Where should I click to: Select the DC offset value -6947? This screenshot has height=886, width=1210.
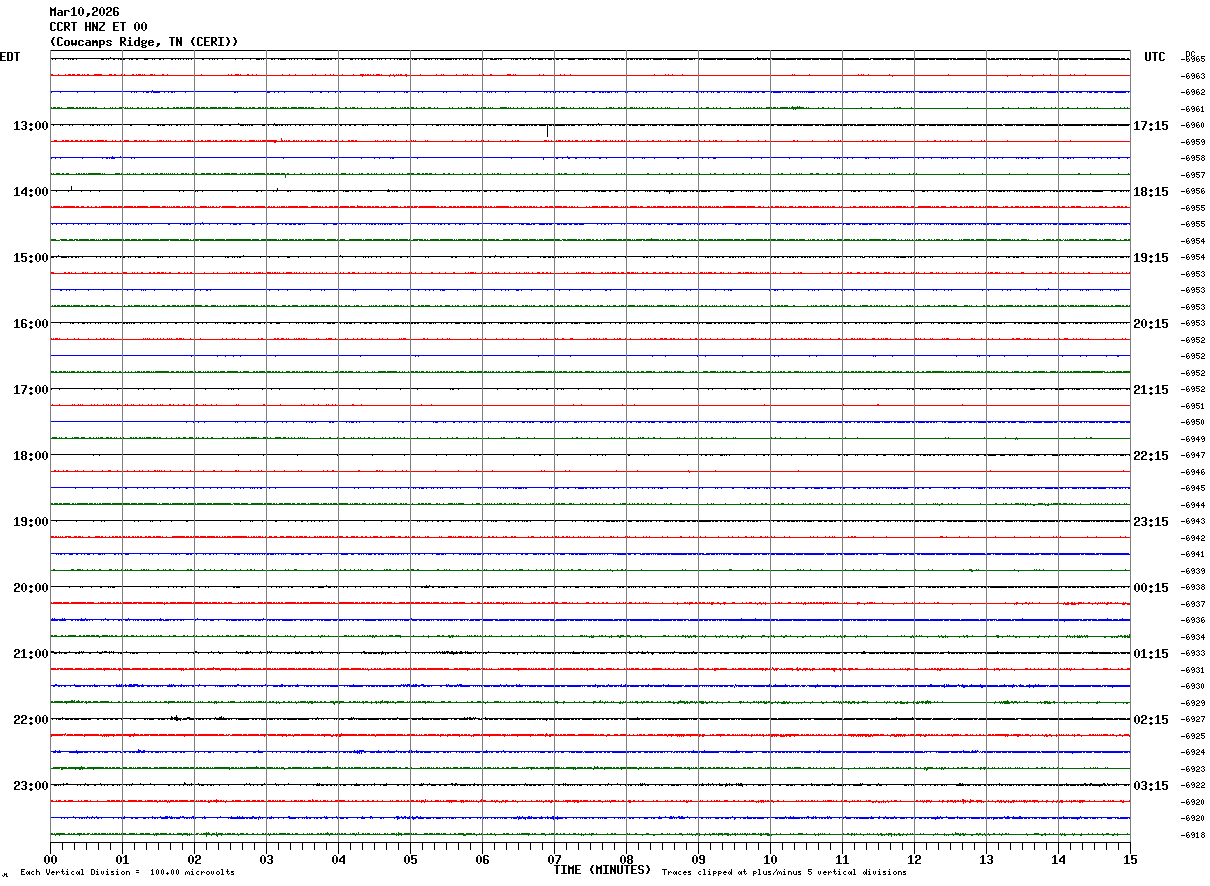click(1193, 456)
